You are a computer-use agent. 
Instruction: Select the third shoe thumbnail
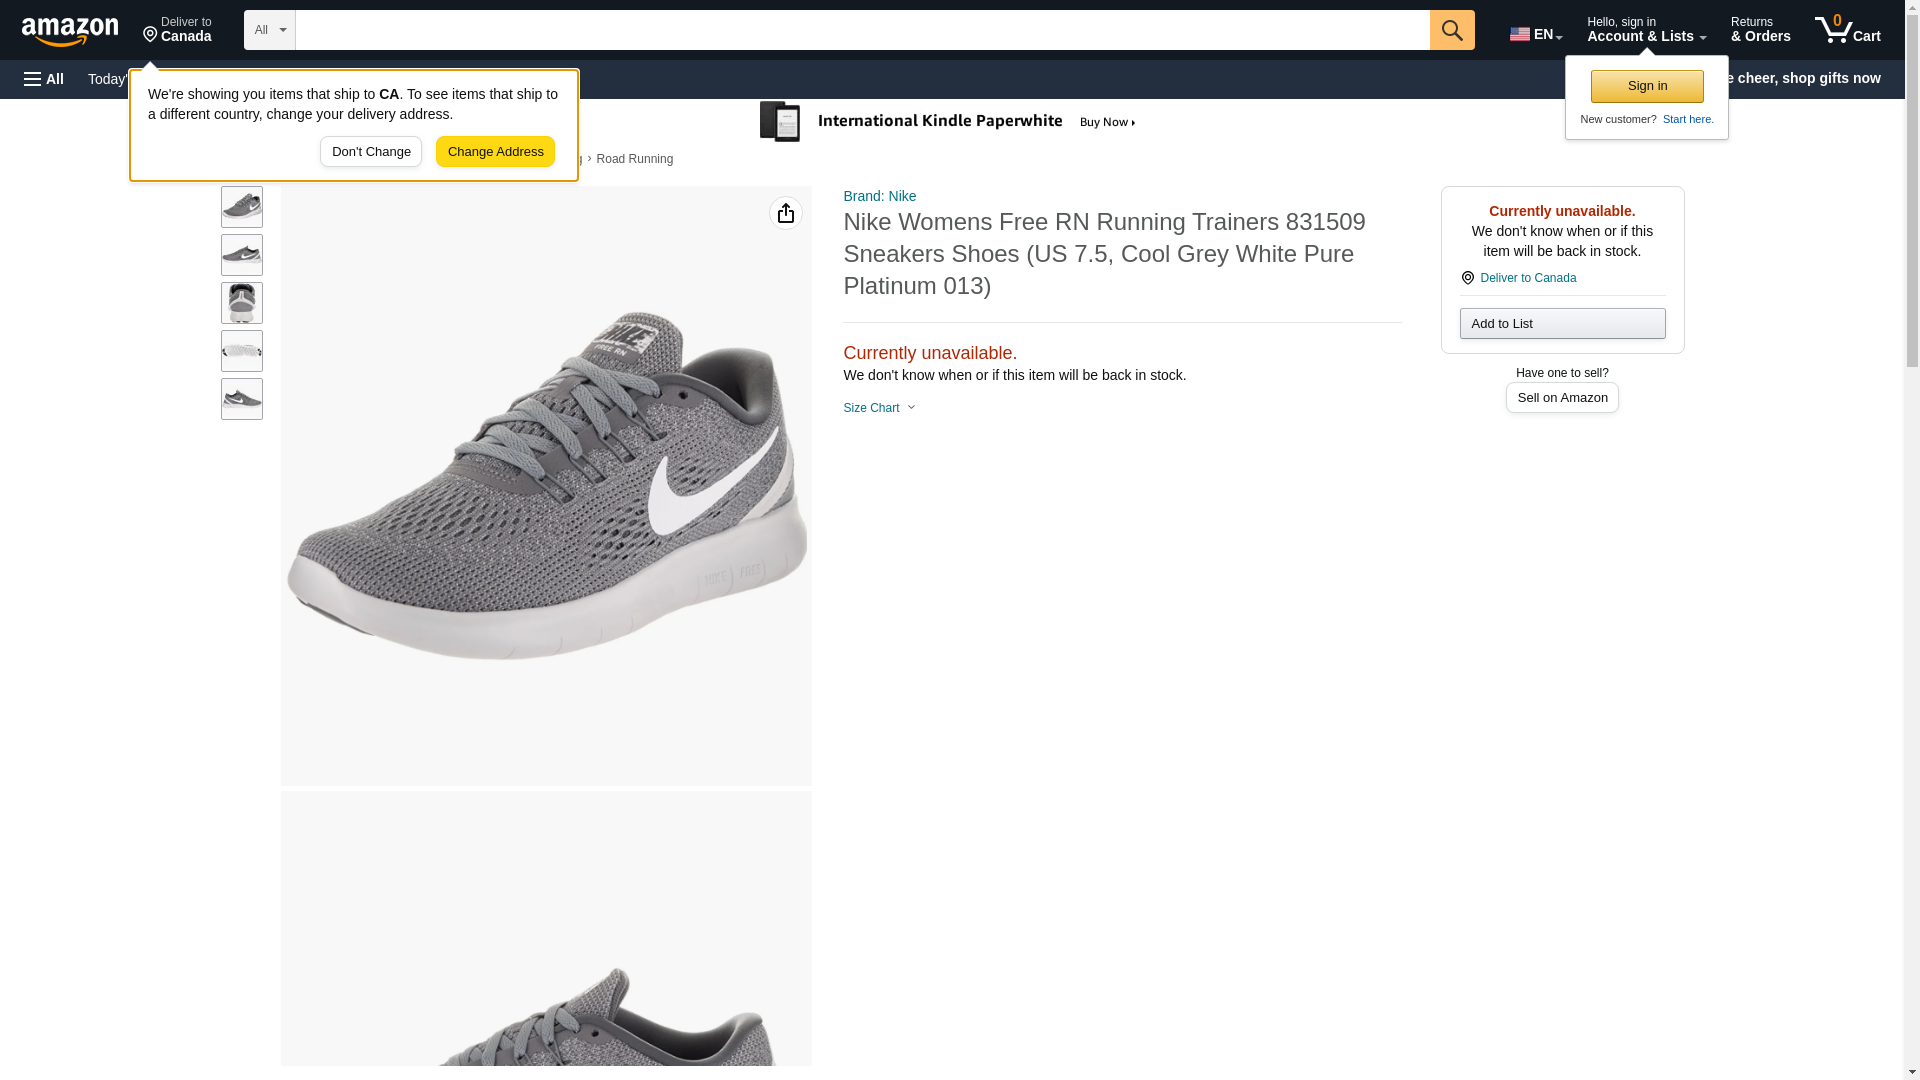[242, 303]
